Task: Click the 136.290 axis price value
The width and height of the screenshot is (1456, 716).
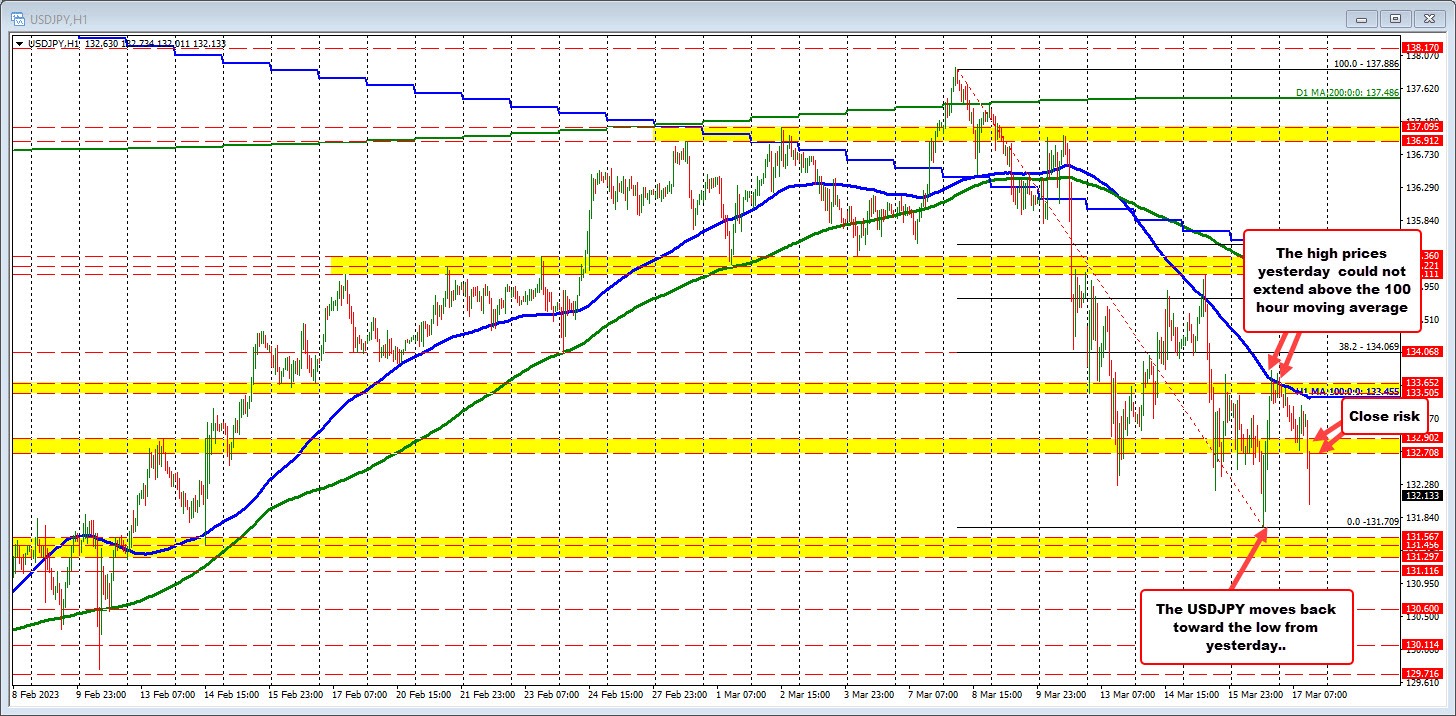Action: coord(1422,187)
